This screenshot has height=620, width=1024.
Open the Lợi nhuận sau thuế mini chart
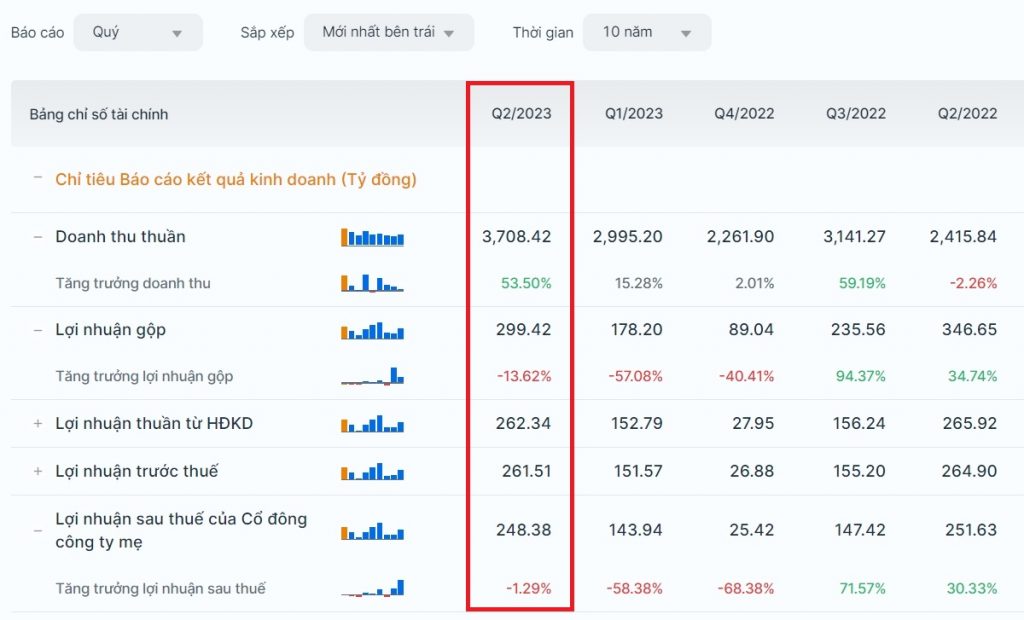pos(372,532)
